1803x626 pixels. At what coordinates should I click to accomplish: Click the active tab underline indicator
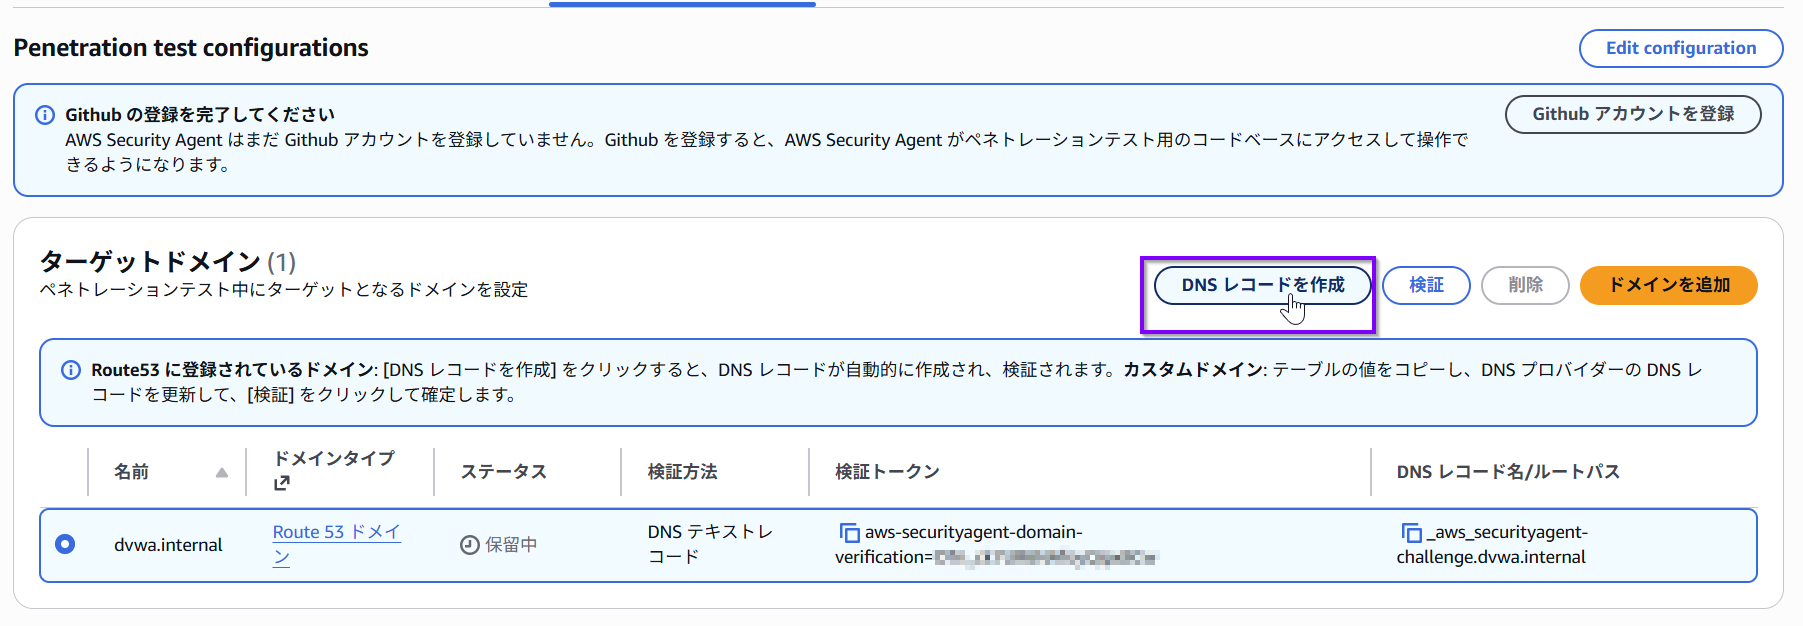[682, 4]
